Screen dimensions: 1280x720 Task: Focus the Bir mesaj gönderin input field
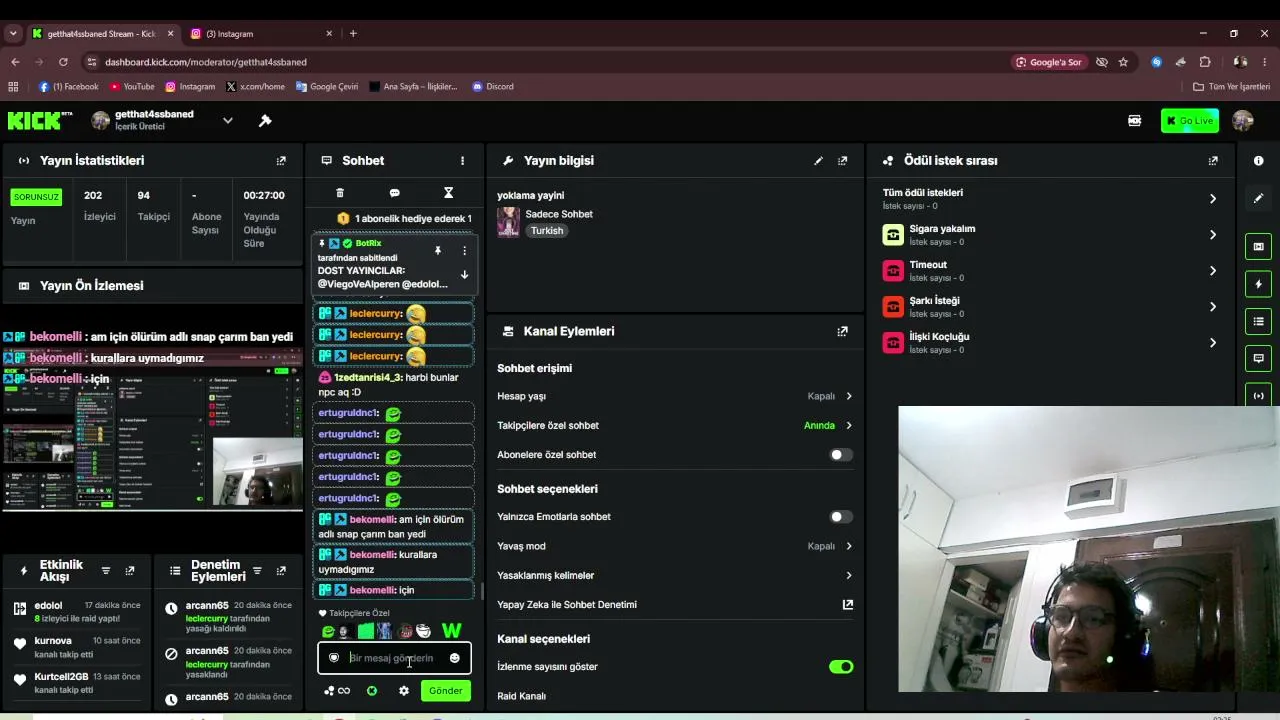(x=394, y=658)
